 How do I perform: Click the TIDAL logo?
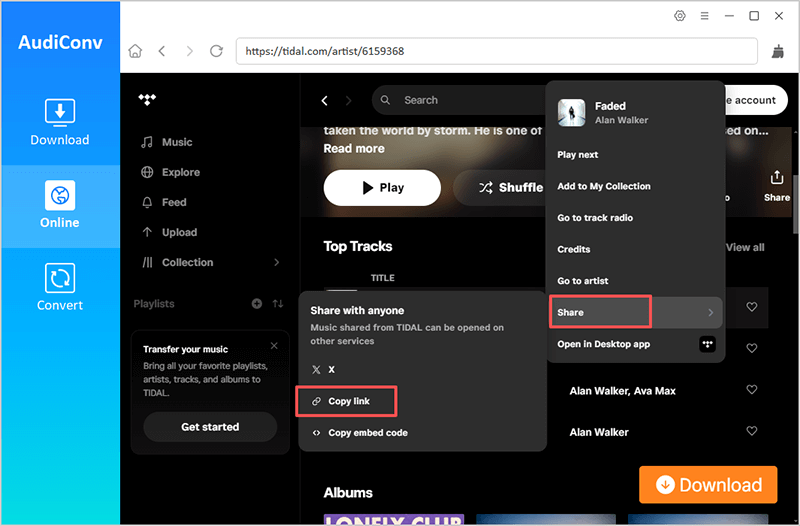tap(147, 99)
